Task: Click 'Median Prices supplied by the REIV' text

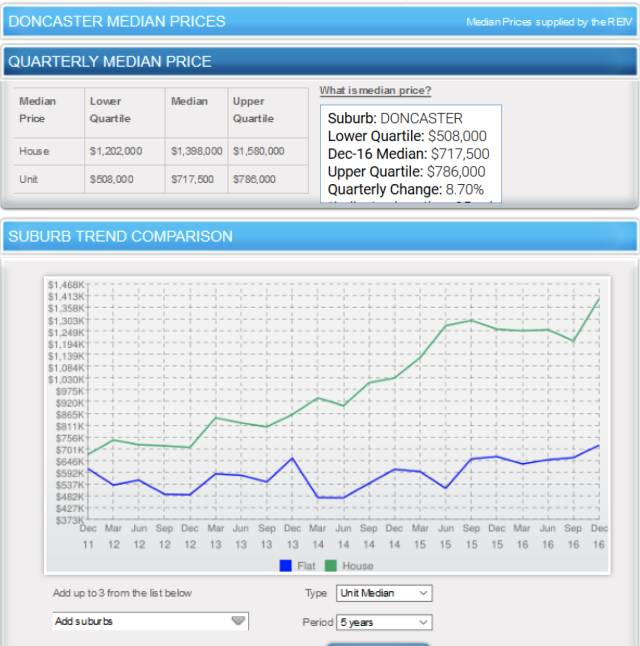Action: click(549, 22)
